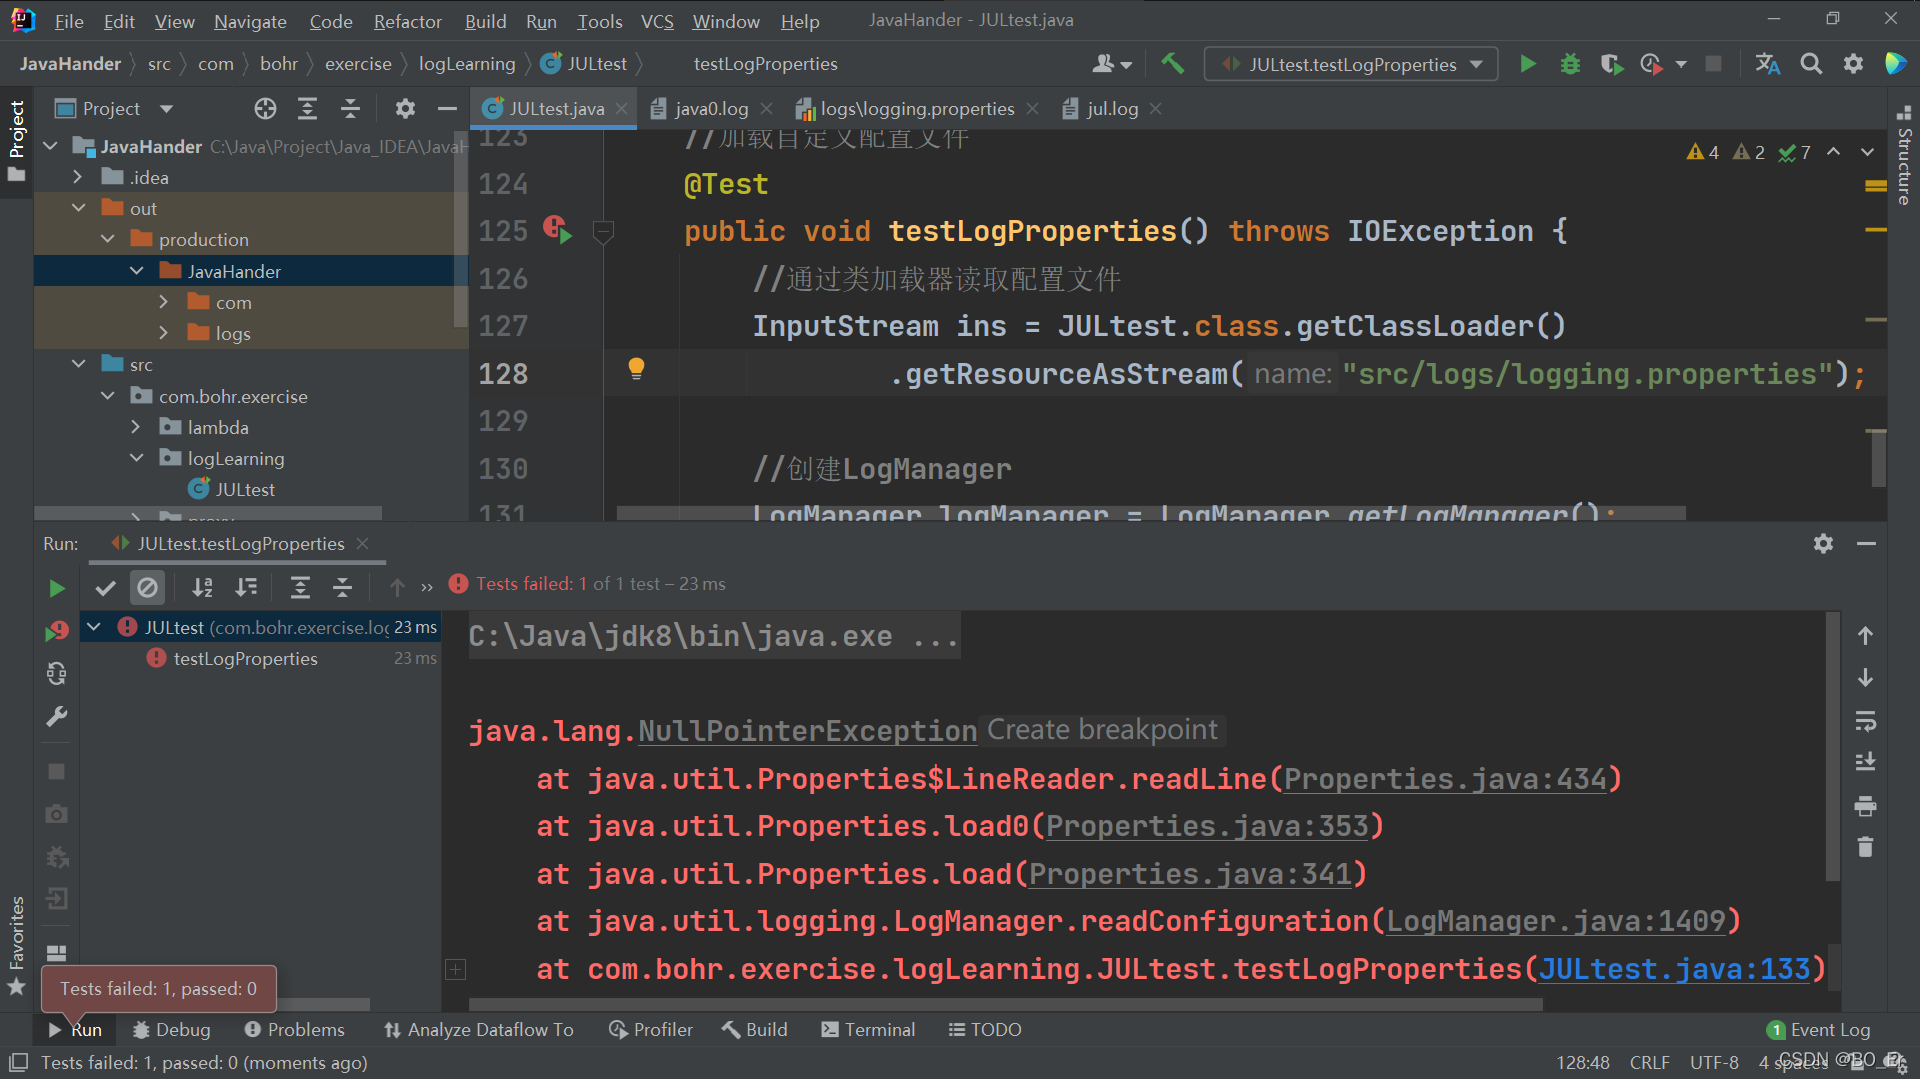Sort tests alphabetically
This screenshot has width=1920, height=1079.
(x=202, y=587)
